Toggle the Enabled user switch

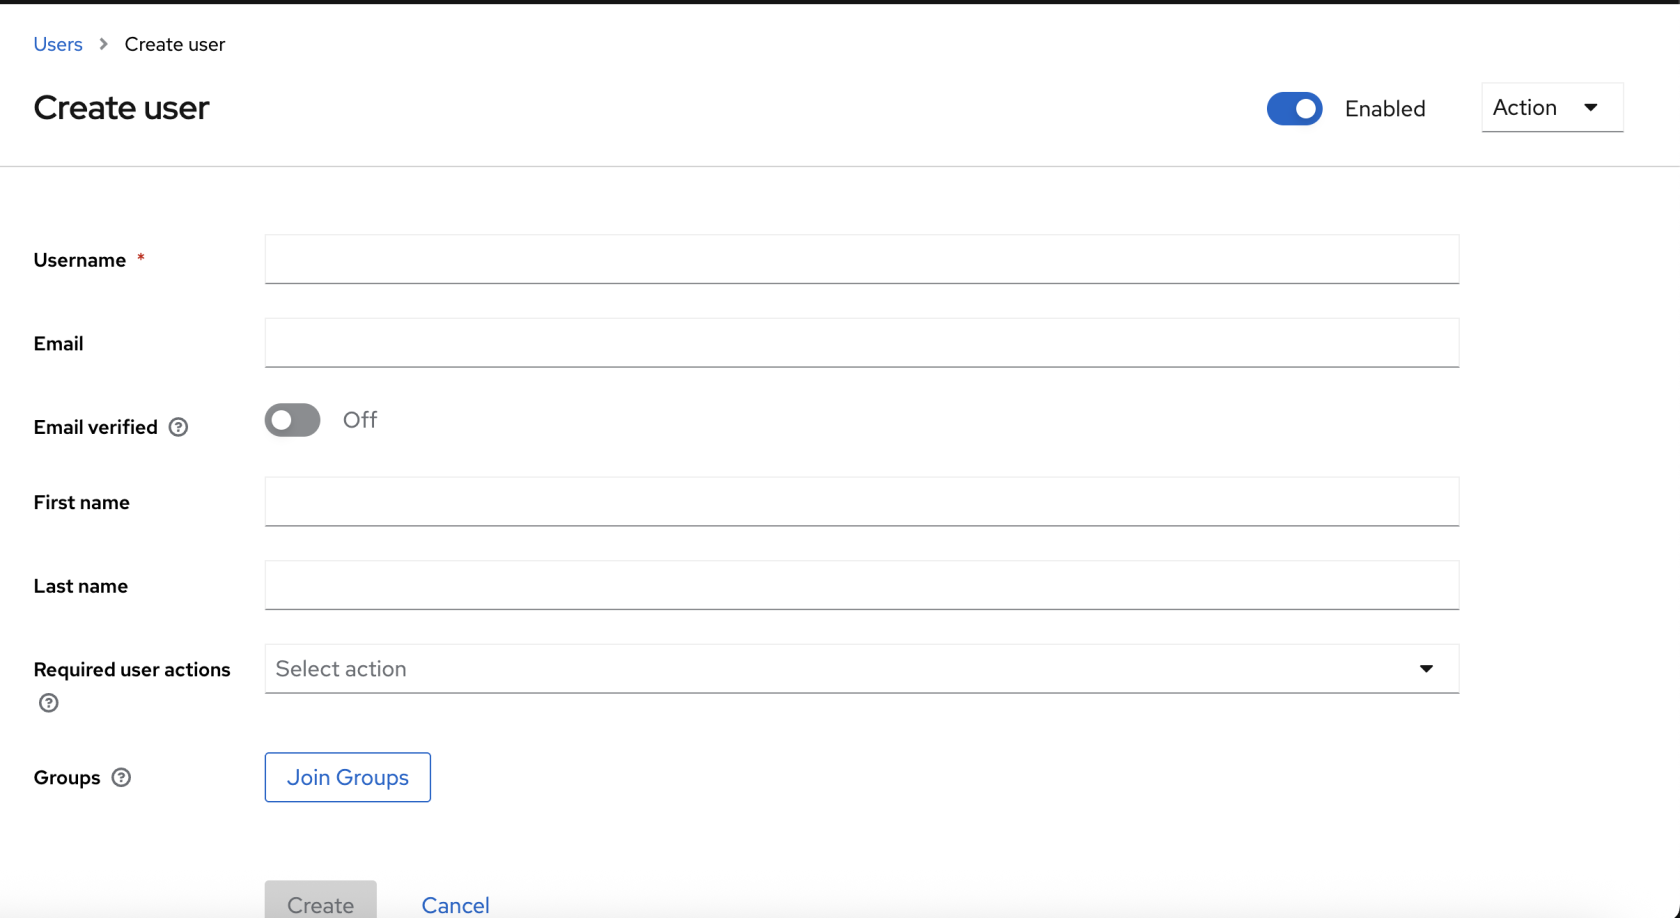tap(1294, 109)
